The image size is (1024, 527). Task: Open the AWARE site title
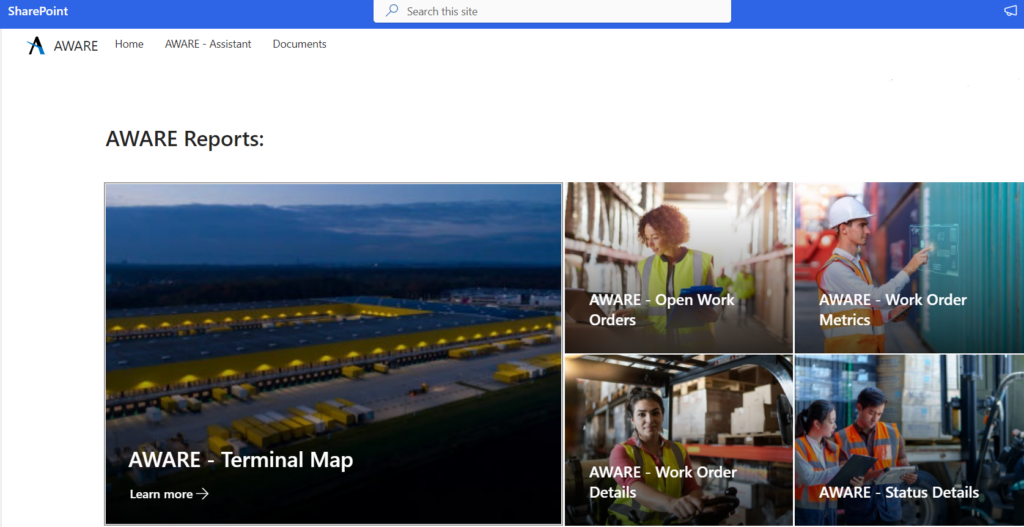pos(76,46)
